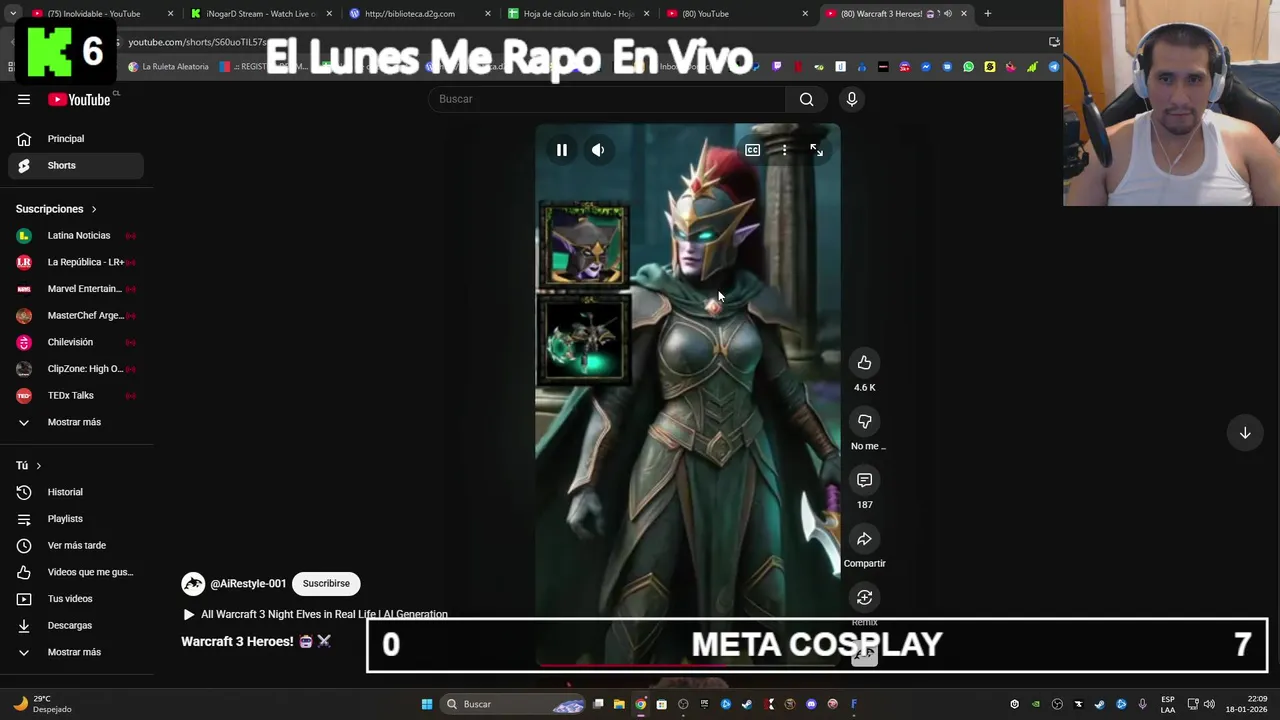1280x720 pixels.
Task: Play the linked All Warcraft 3 Night Elves video
Action: click(x=315, y=615)
